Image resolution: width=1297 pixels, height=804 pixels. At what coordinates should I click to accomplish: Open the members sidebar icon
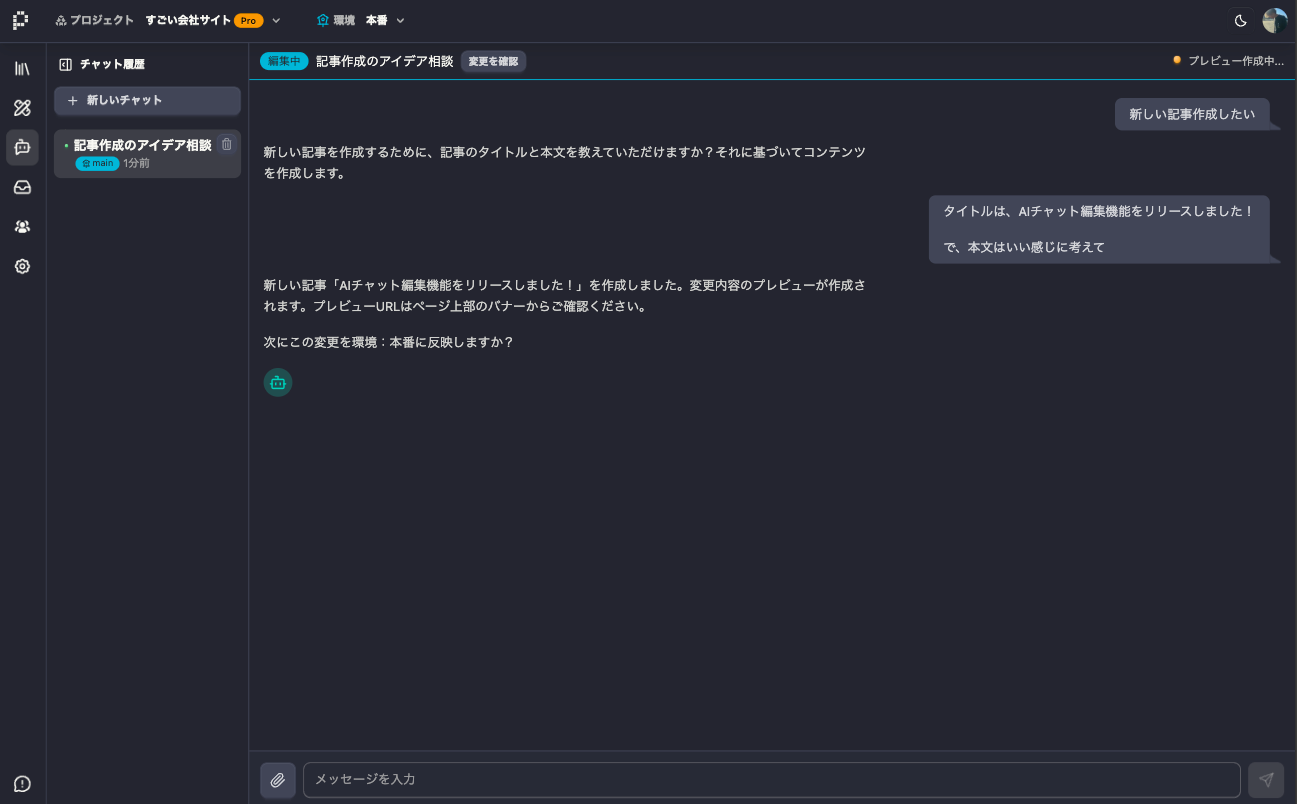point(22,227)
